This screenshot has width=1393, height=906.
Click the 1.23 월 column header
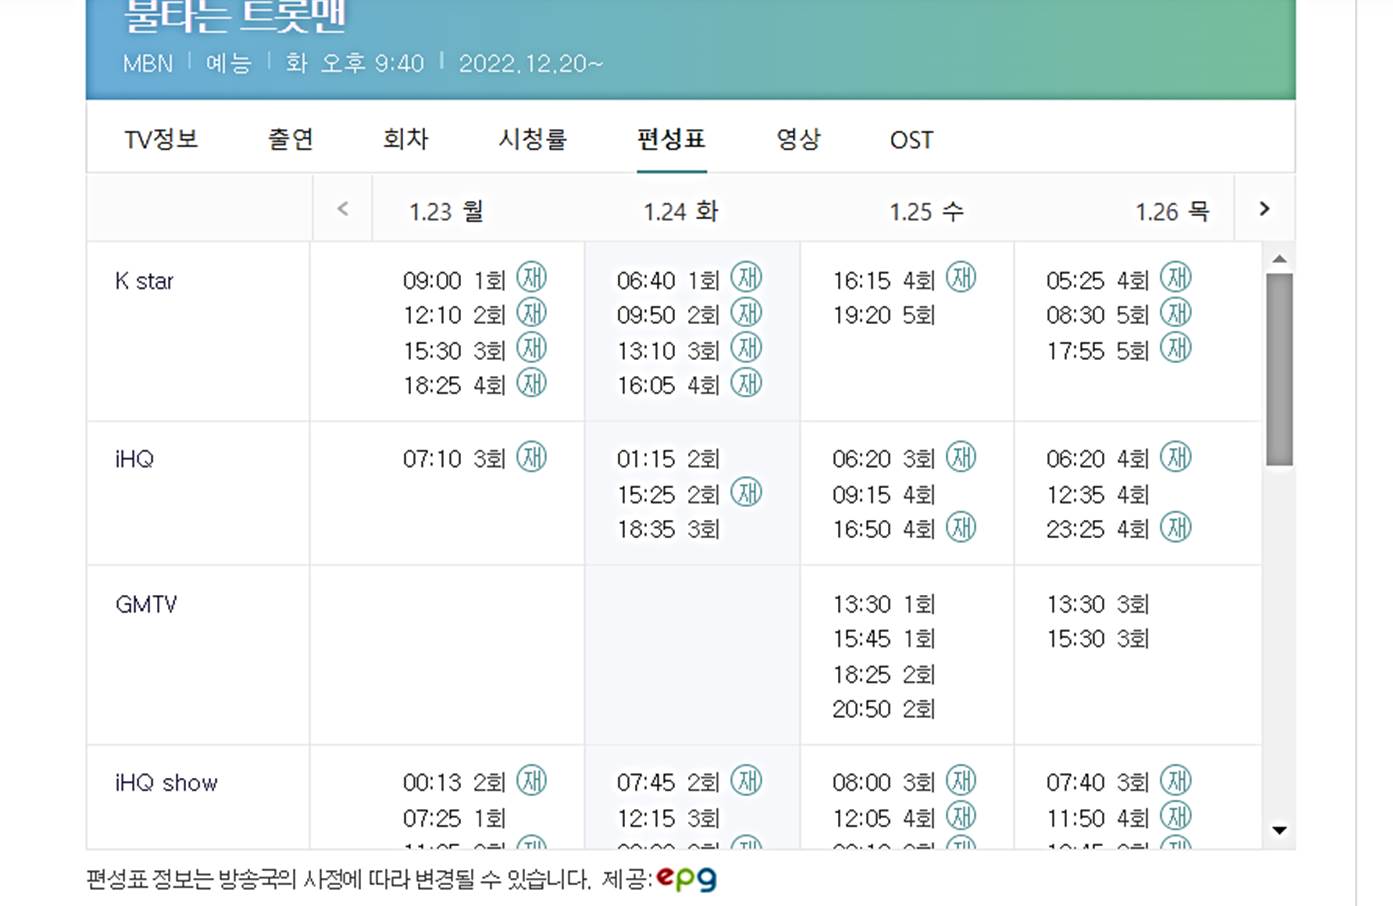click(x=444, y=211)
